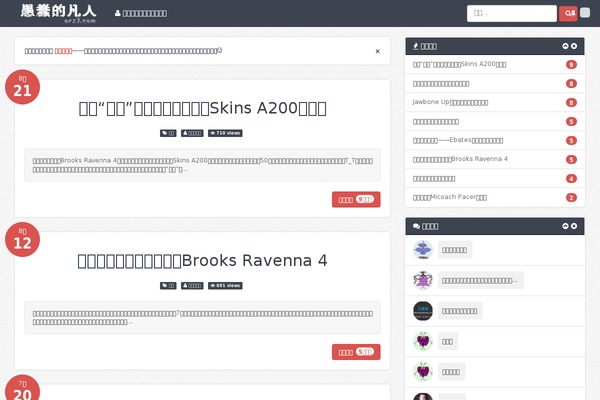
Task: Click the tag badge under Skins A200 title
Action: pos(168,133)
